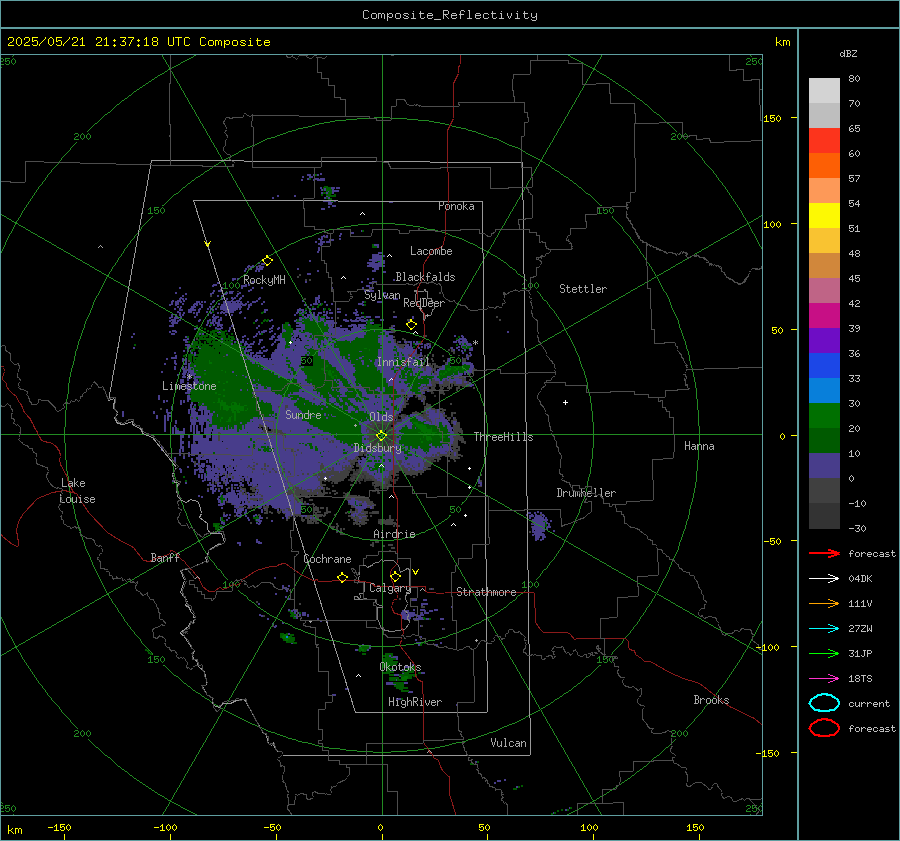Pick the light blue dBZ swatch
Screen dimensions: 900x841
pos(824,390)
